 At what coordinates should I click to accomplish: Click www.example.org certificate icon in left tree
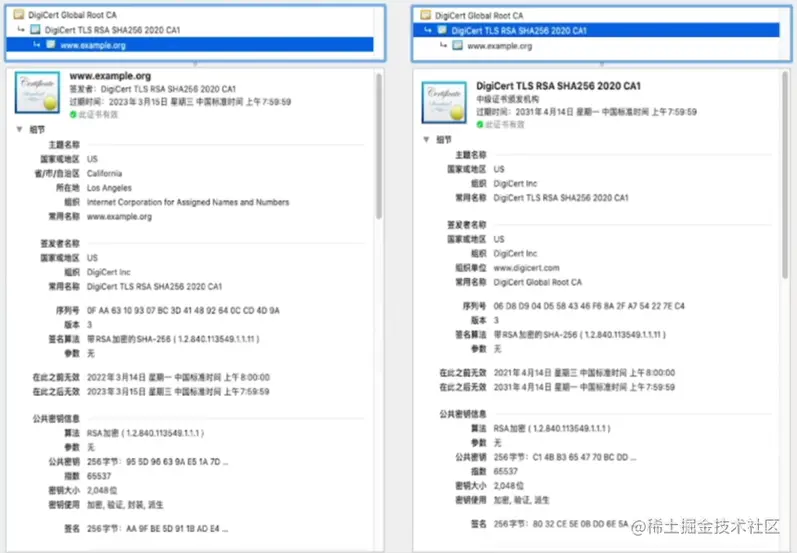(51, 45)
